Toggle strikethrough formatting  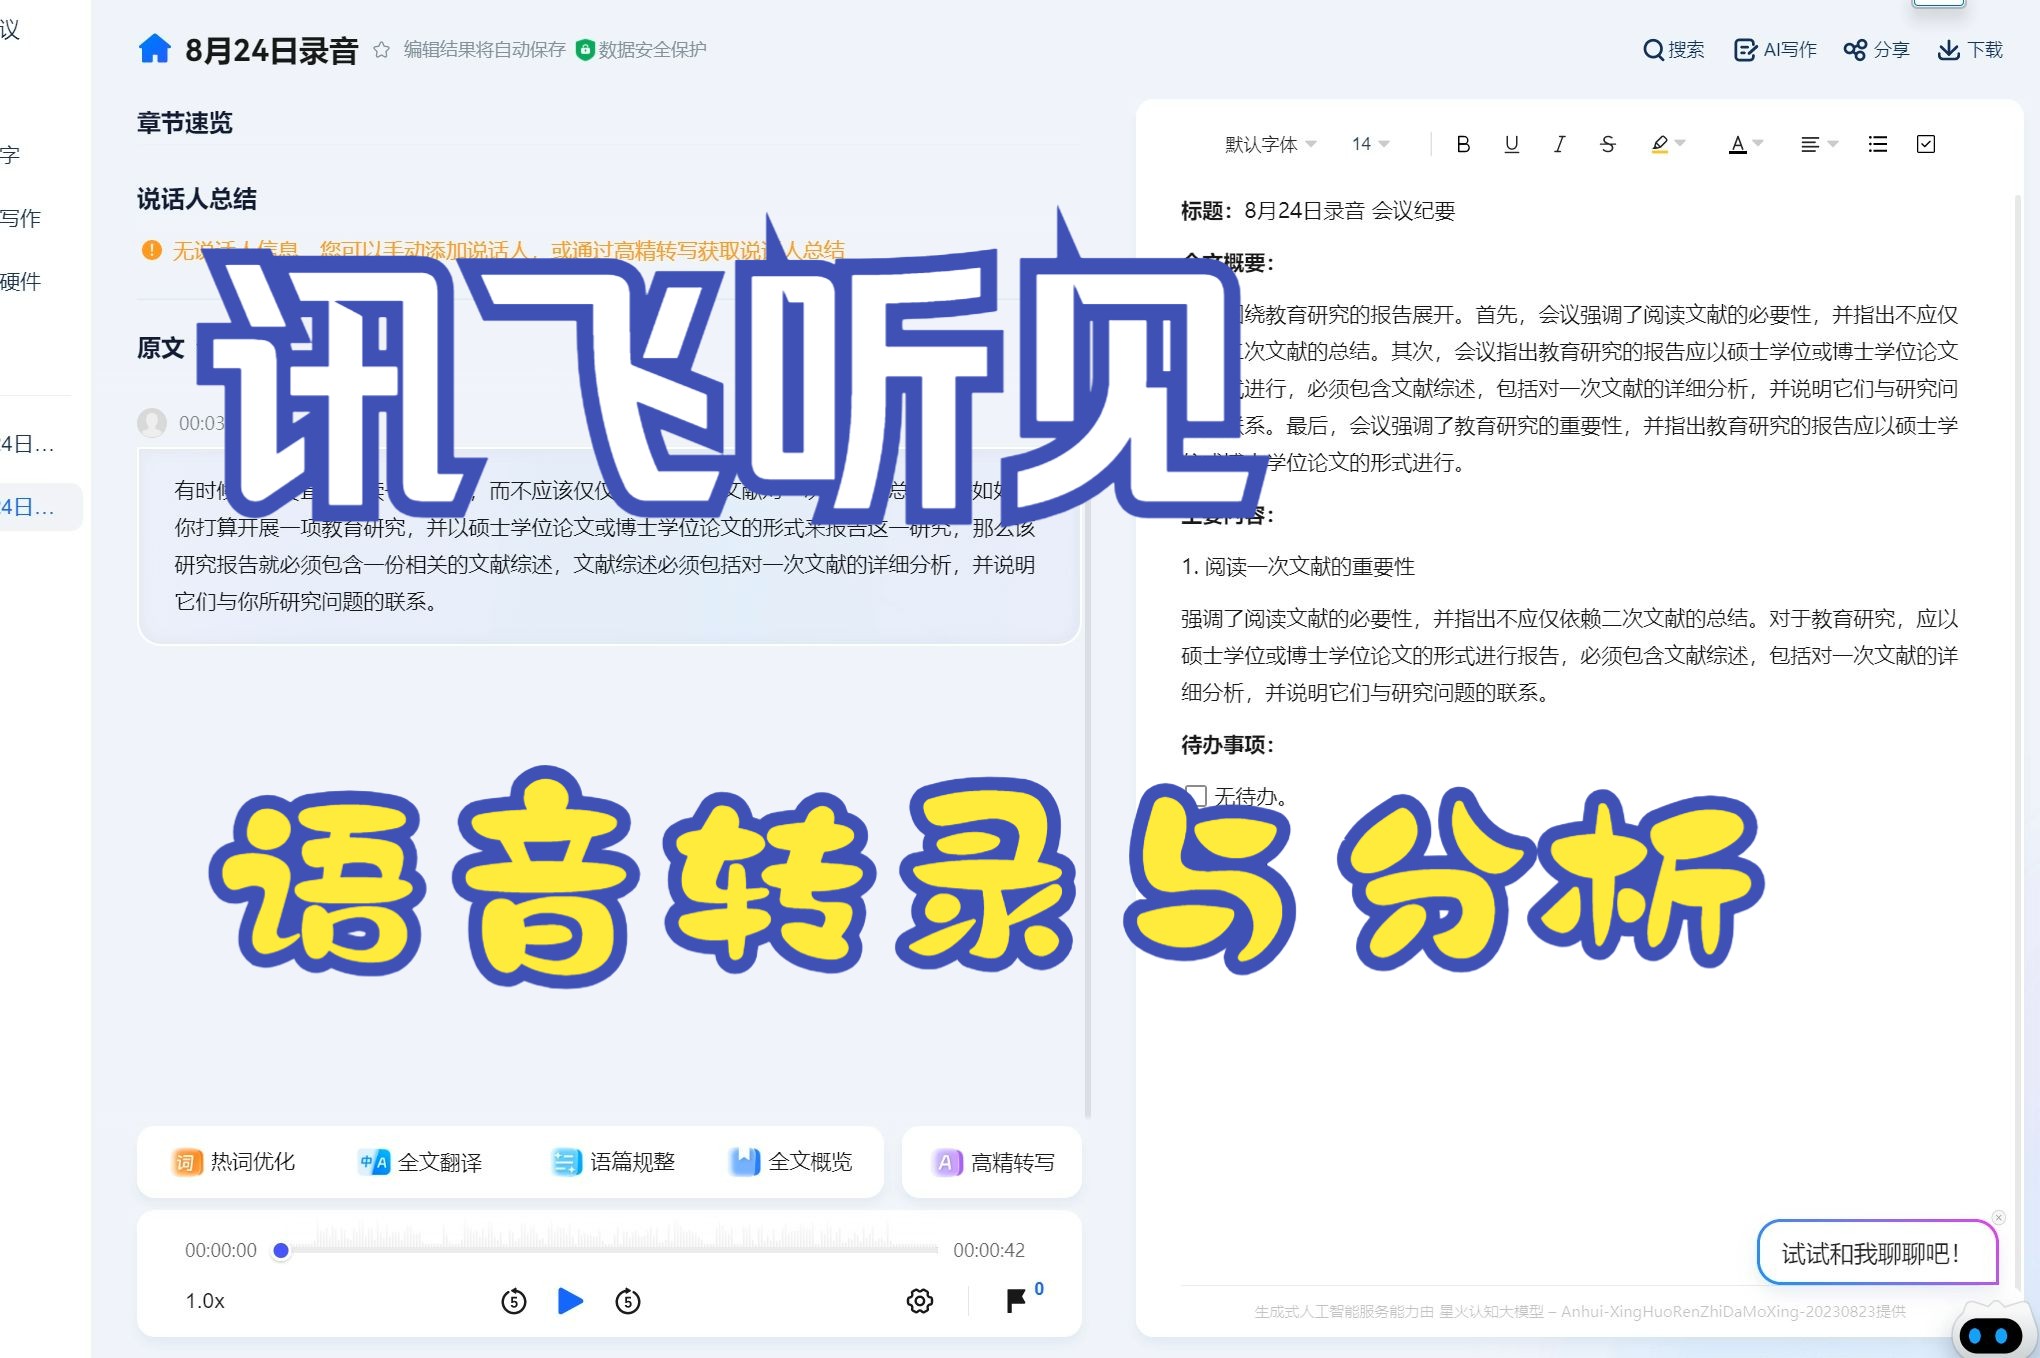point(1607,144)
